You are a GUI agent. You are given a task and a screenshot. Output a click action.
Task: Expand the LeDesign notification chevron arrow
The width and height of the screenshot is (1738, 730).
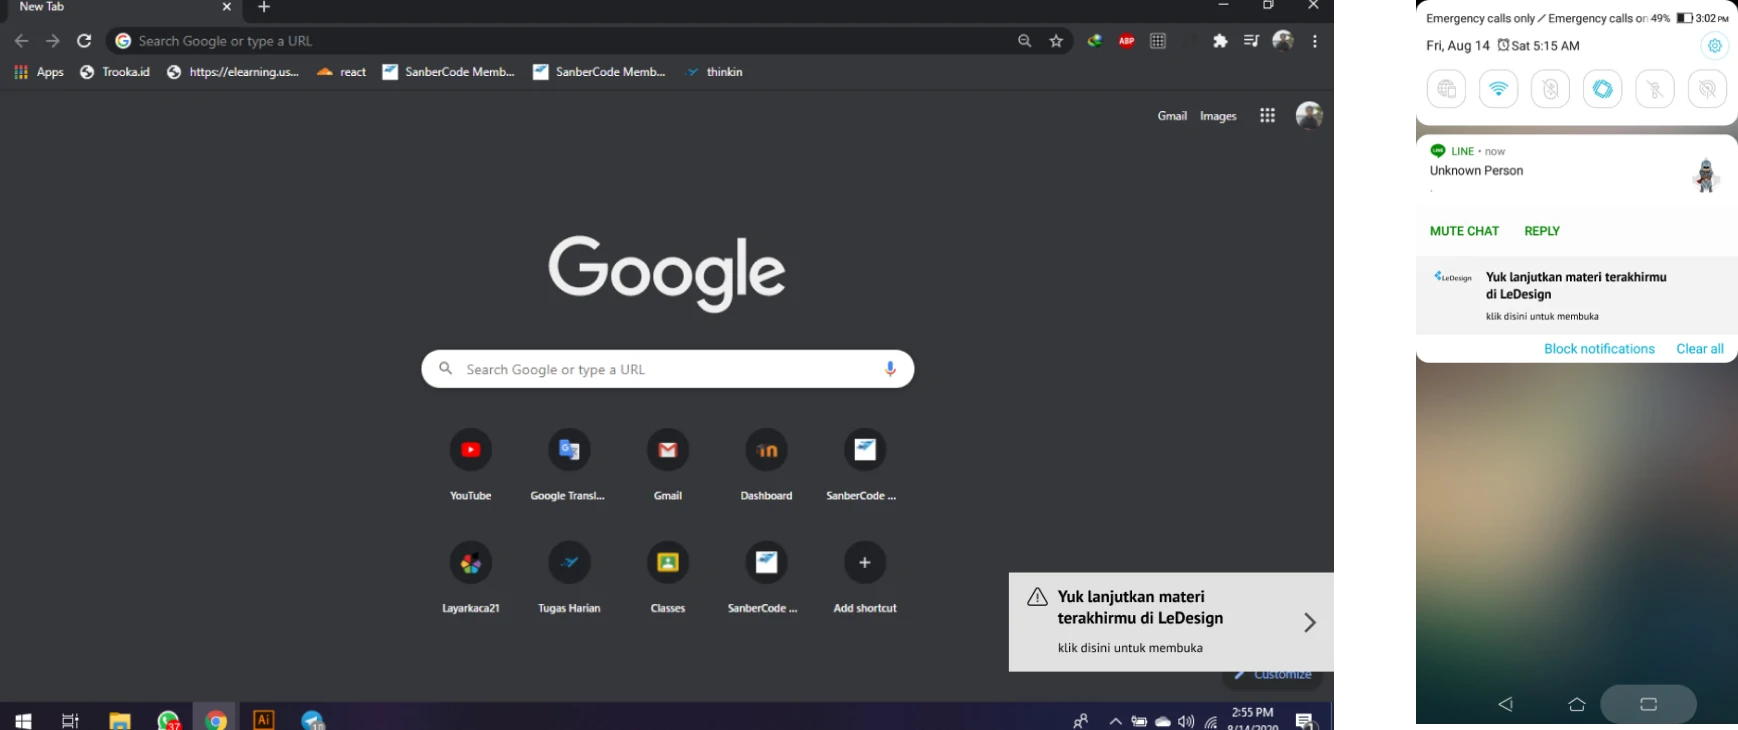pyautogui.click(x=1309, y=623)
